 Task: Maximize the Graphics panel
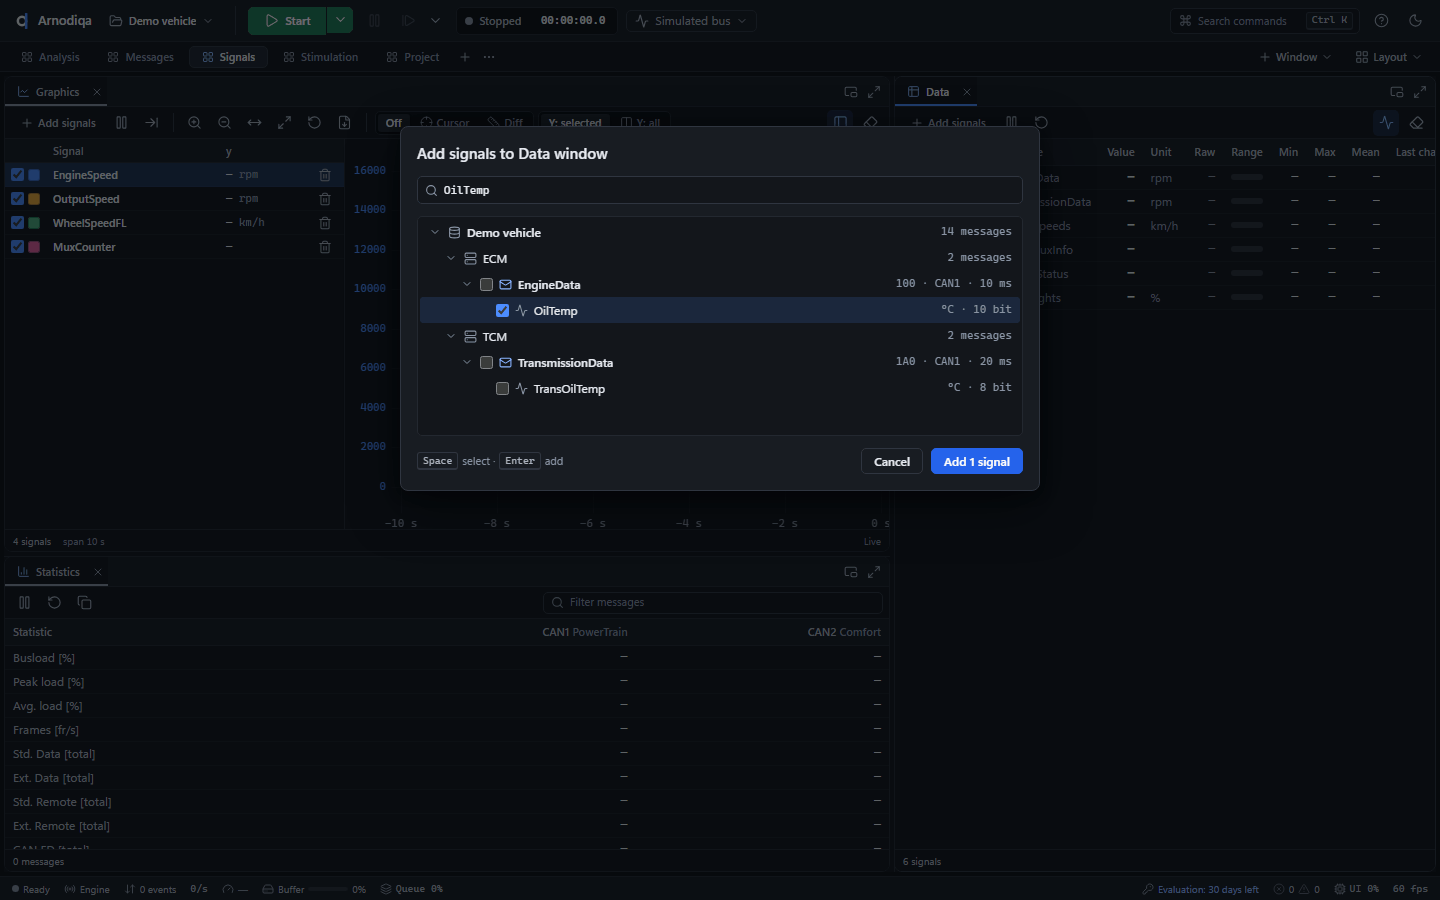coord(874,92)
